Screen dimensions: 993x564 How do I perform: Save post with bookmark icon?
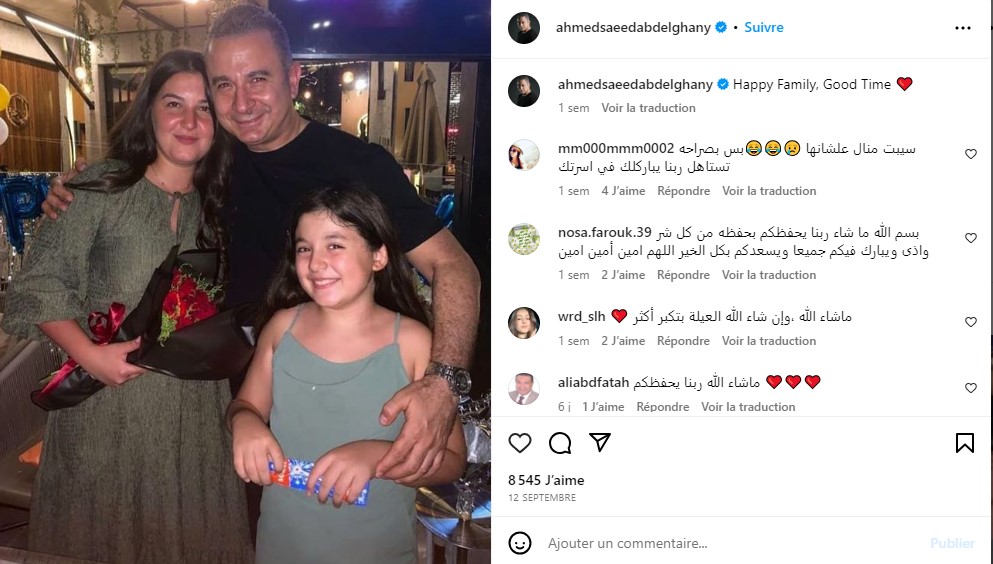pyautogui.click(x=965, y=442)
